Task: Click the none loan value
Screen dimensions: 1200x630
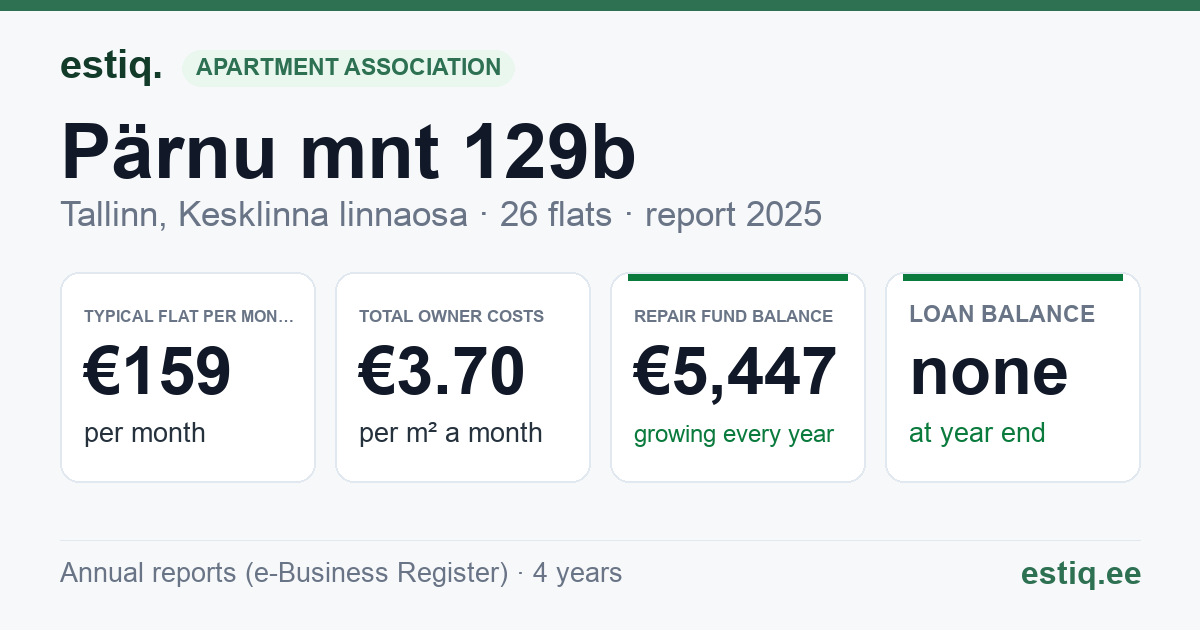Action: tap(989, 372)
